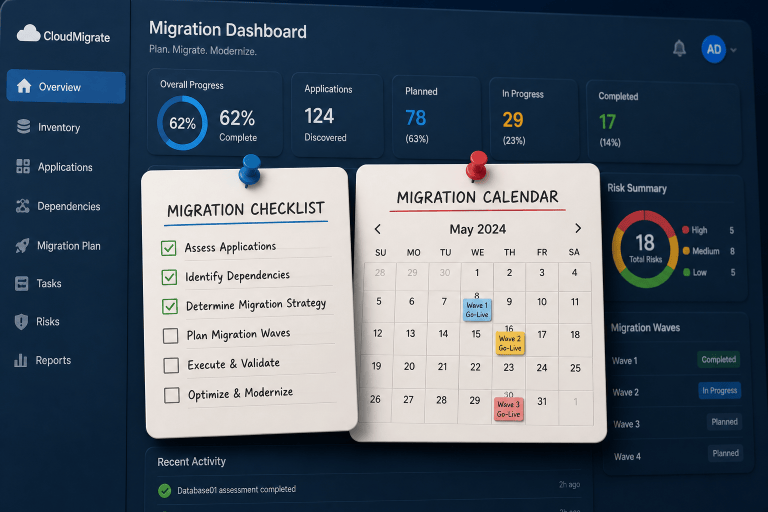Expand the user account dropdown arrow
Image resolution: width=768 pixels, height=512 pixels.
click(733, 50)
